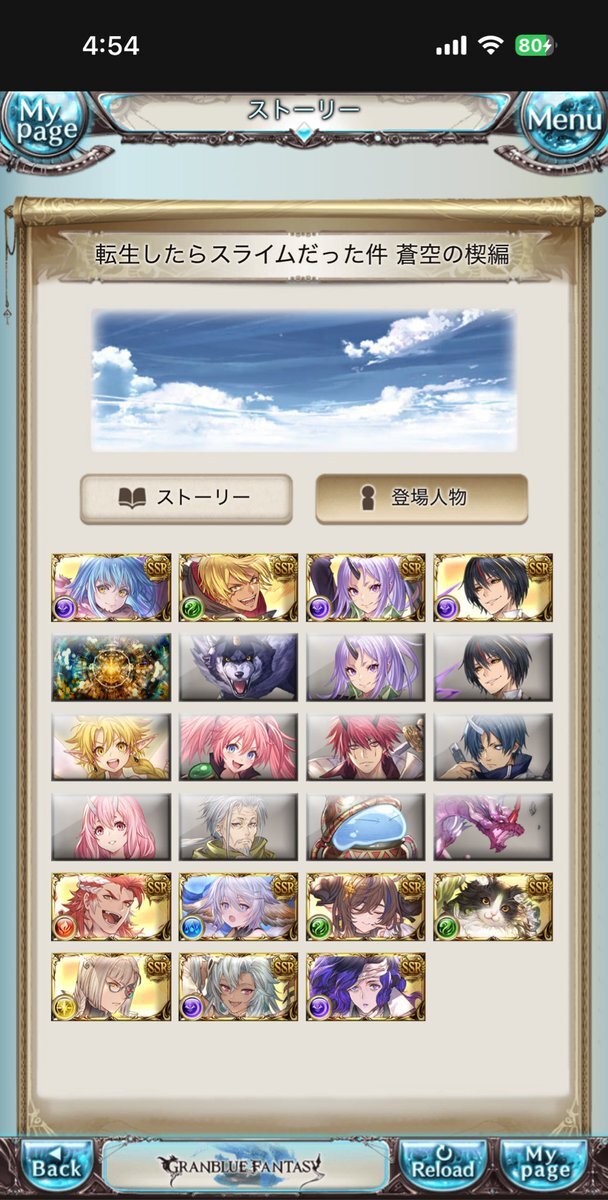Choose the gray-haired old man portrait
Screen dimensions: 608x1200
pos(238,827)
